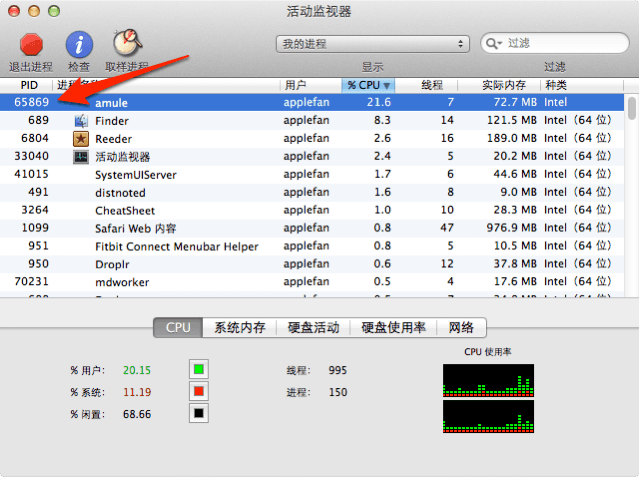The height and width of the screenshot is (477, 639).
Task: Select the amule process row
Action: [x=312, y=102]
